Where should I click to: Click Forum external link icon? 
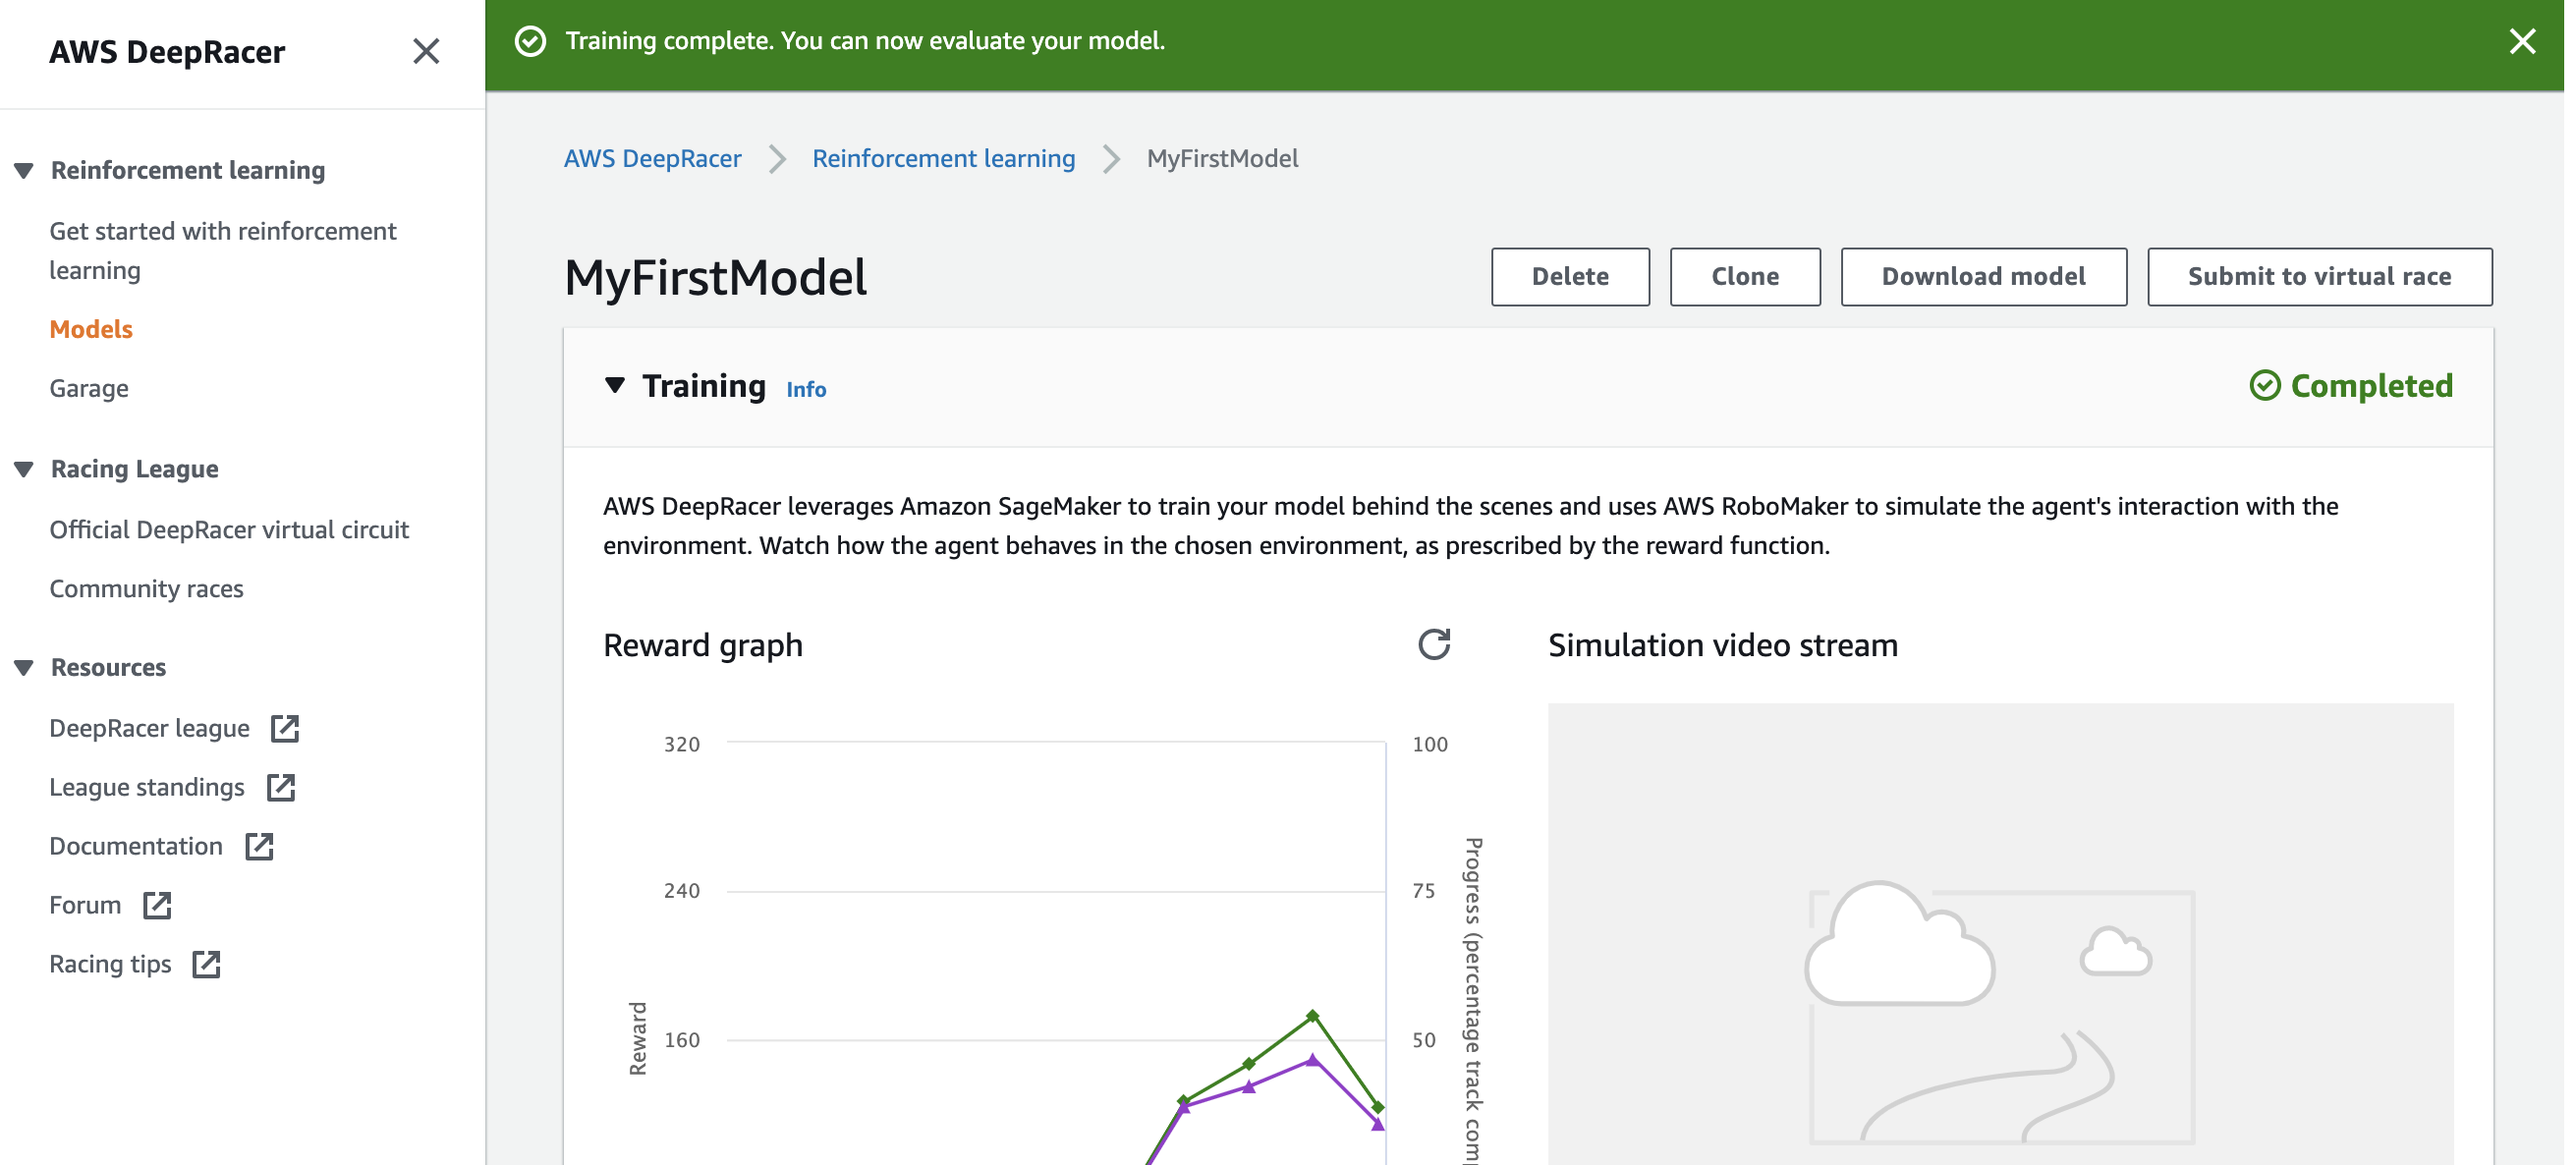tap(157, 905)
